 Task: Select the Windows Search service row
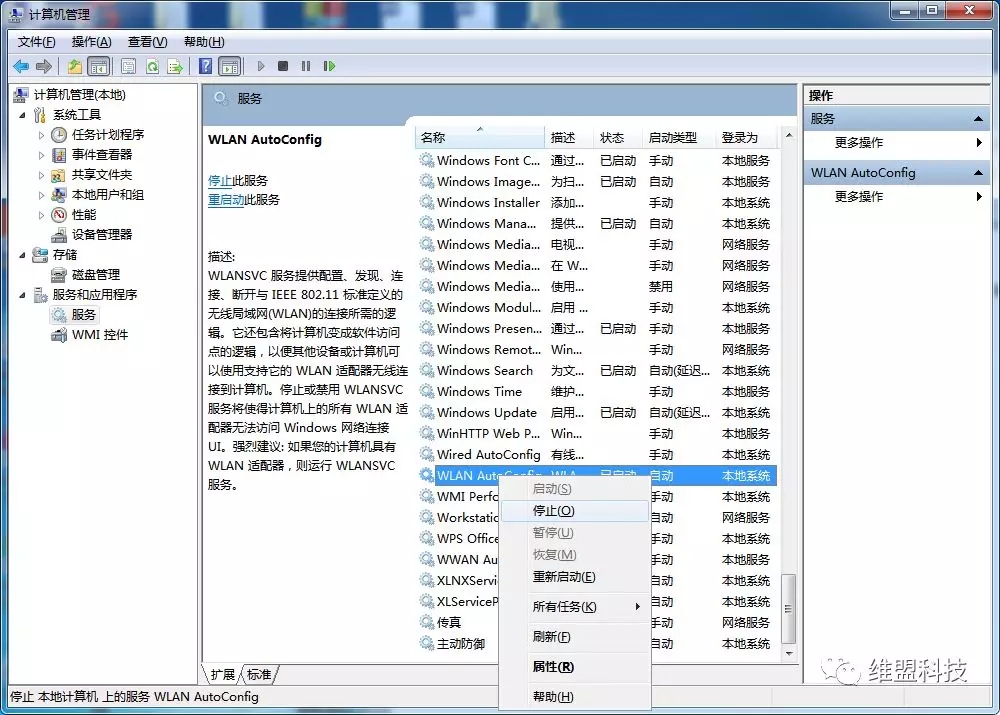pos(596,371)
